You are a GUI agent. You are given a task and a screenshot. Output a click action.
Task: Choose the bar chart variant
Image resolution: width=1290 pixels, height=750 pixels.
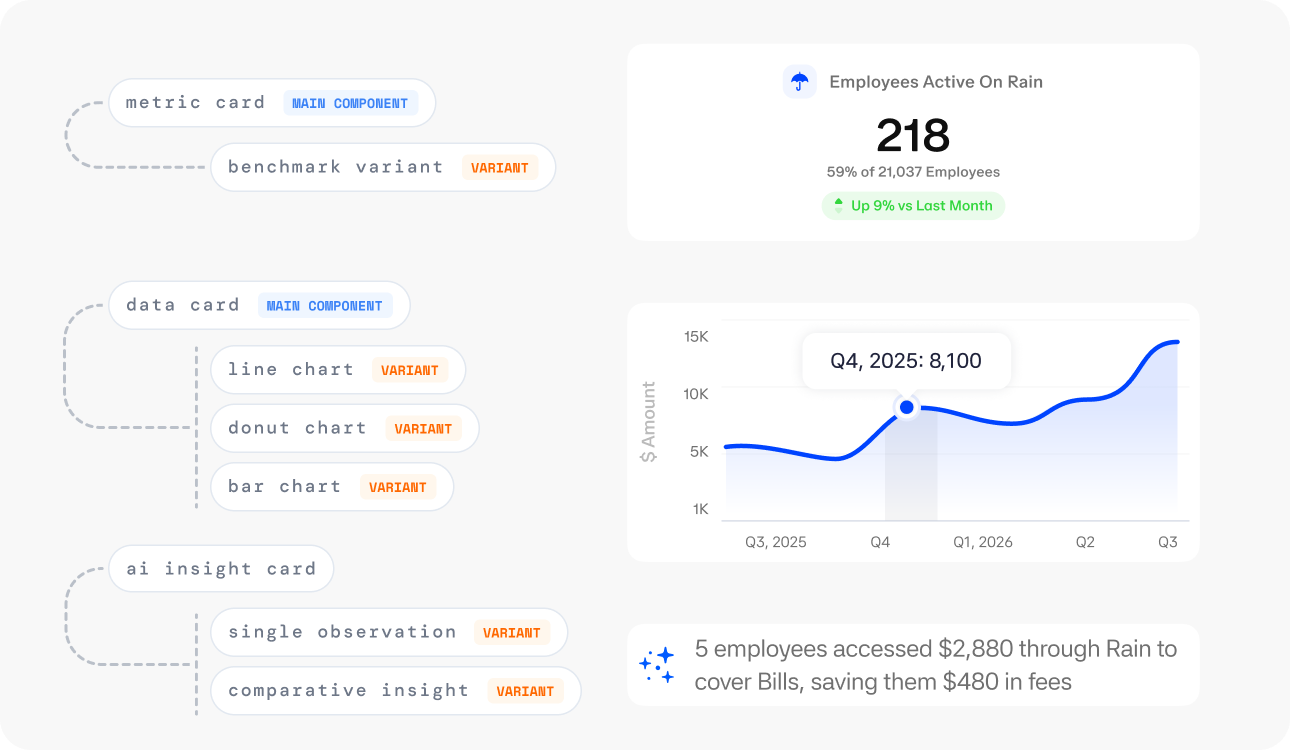332,487
